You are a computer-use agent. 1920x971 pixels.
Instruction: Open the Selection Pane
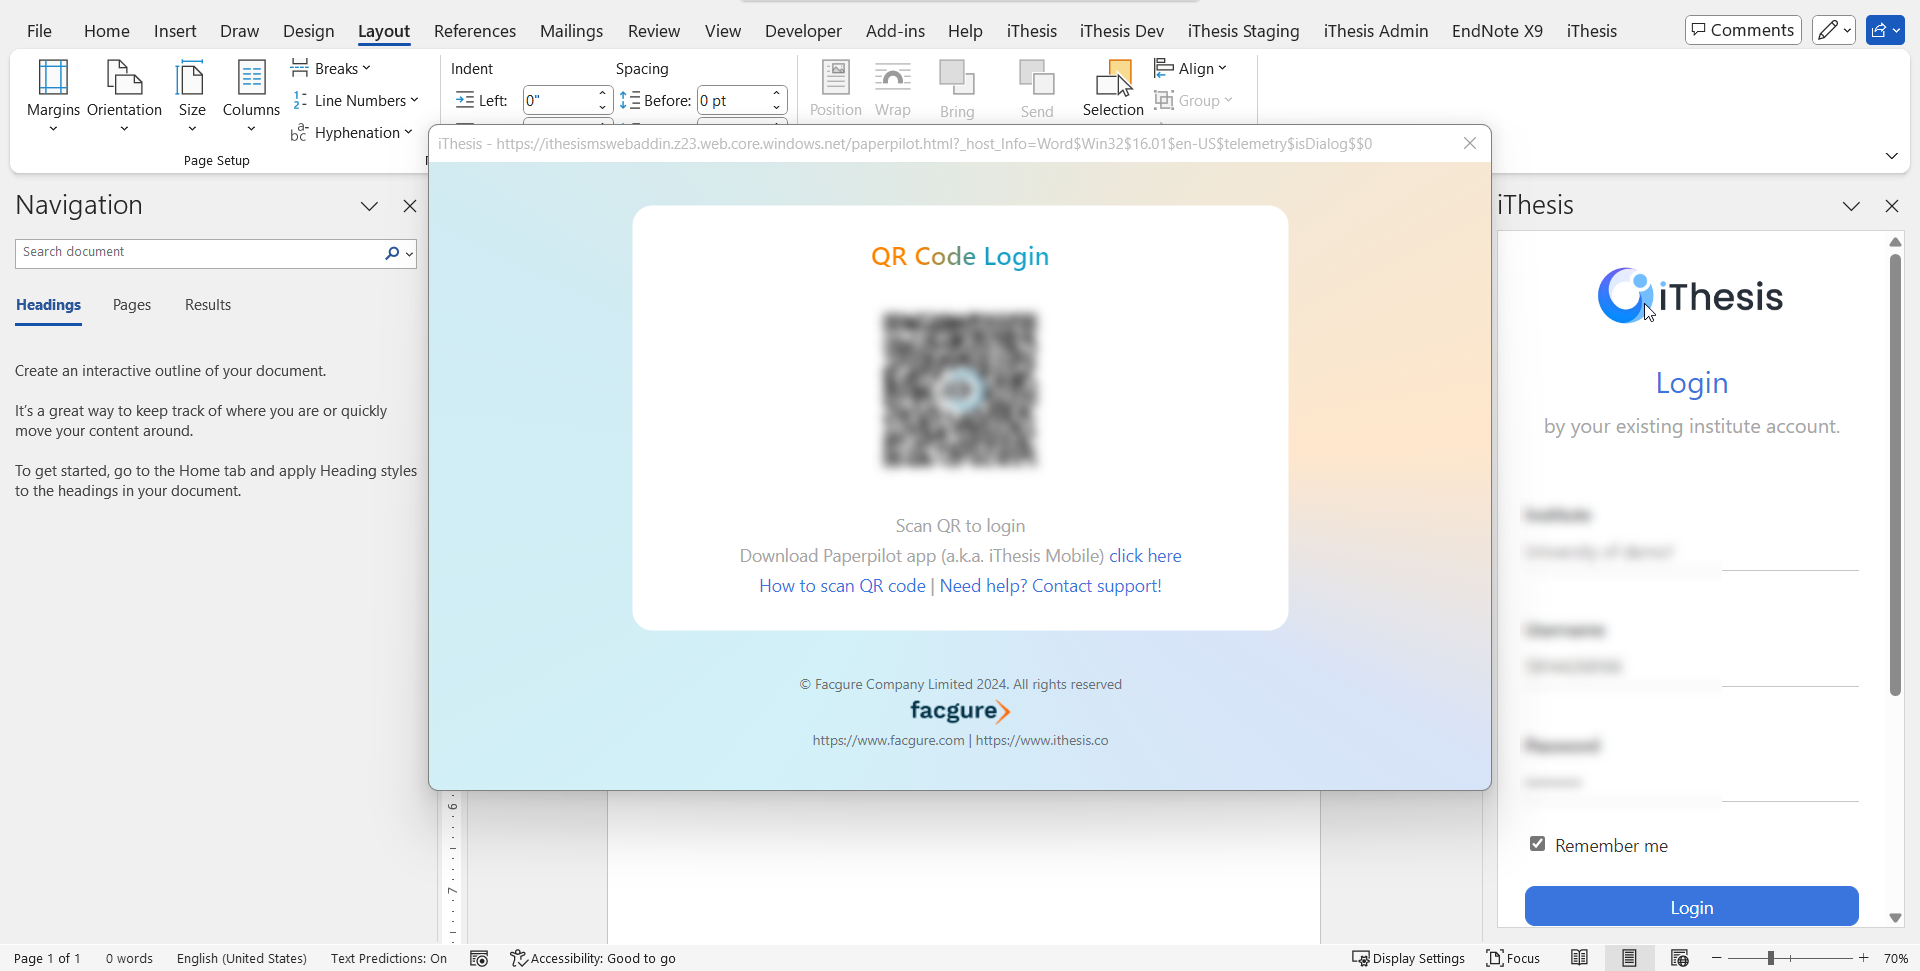pyautogui.click(x=1113, y=88)
